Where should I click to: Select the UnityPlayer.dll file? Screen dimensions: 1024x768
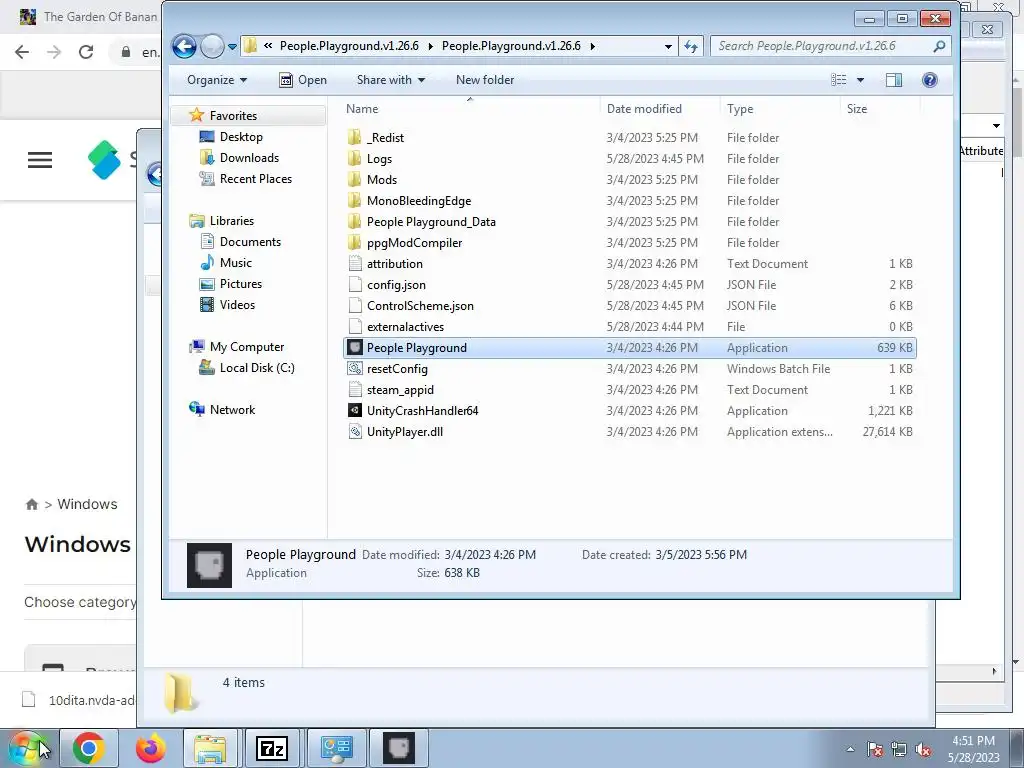tap(404, 432)
